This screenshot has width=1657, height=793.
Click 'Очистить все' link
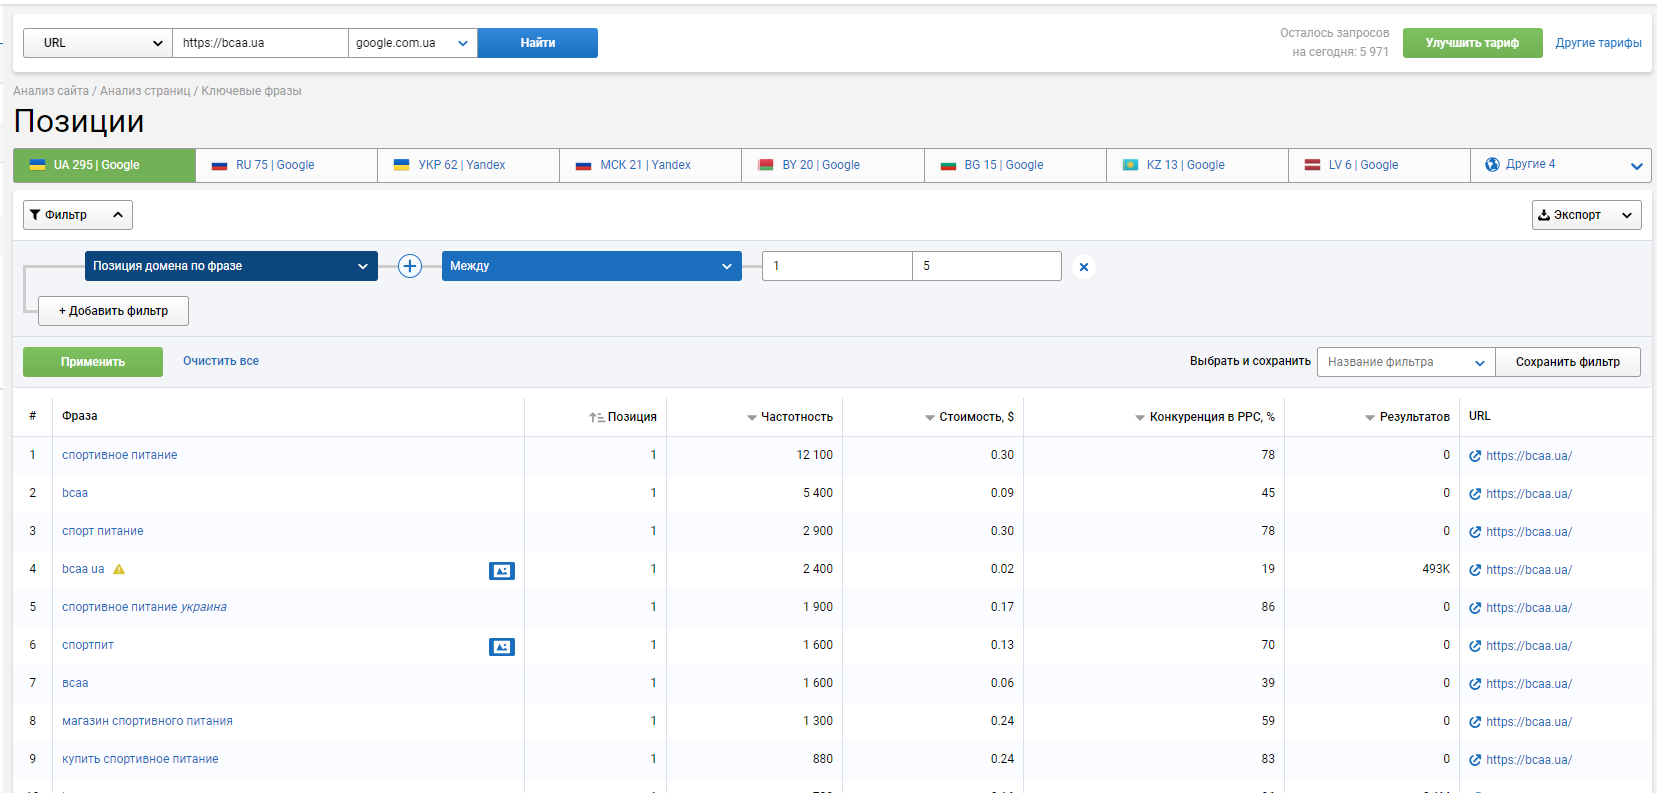pos(221,361)
